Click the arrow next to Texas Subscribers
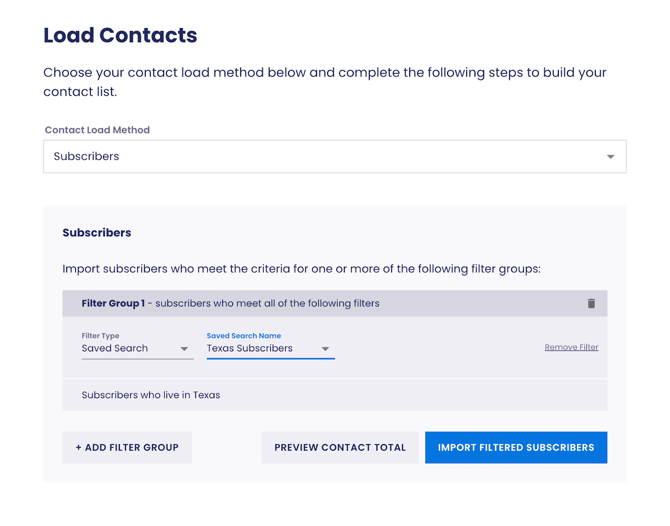Viewport: 670px width, 526px height. (x=325, y=349)
